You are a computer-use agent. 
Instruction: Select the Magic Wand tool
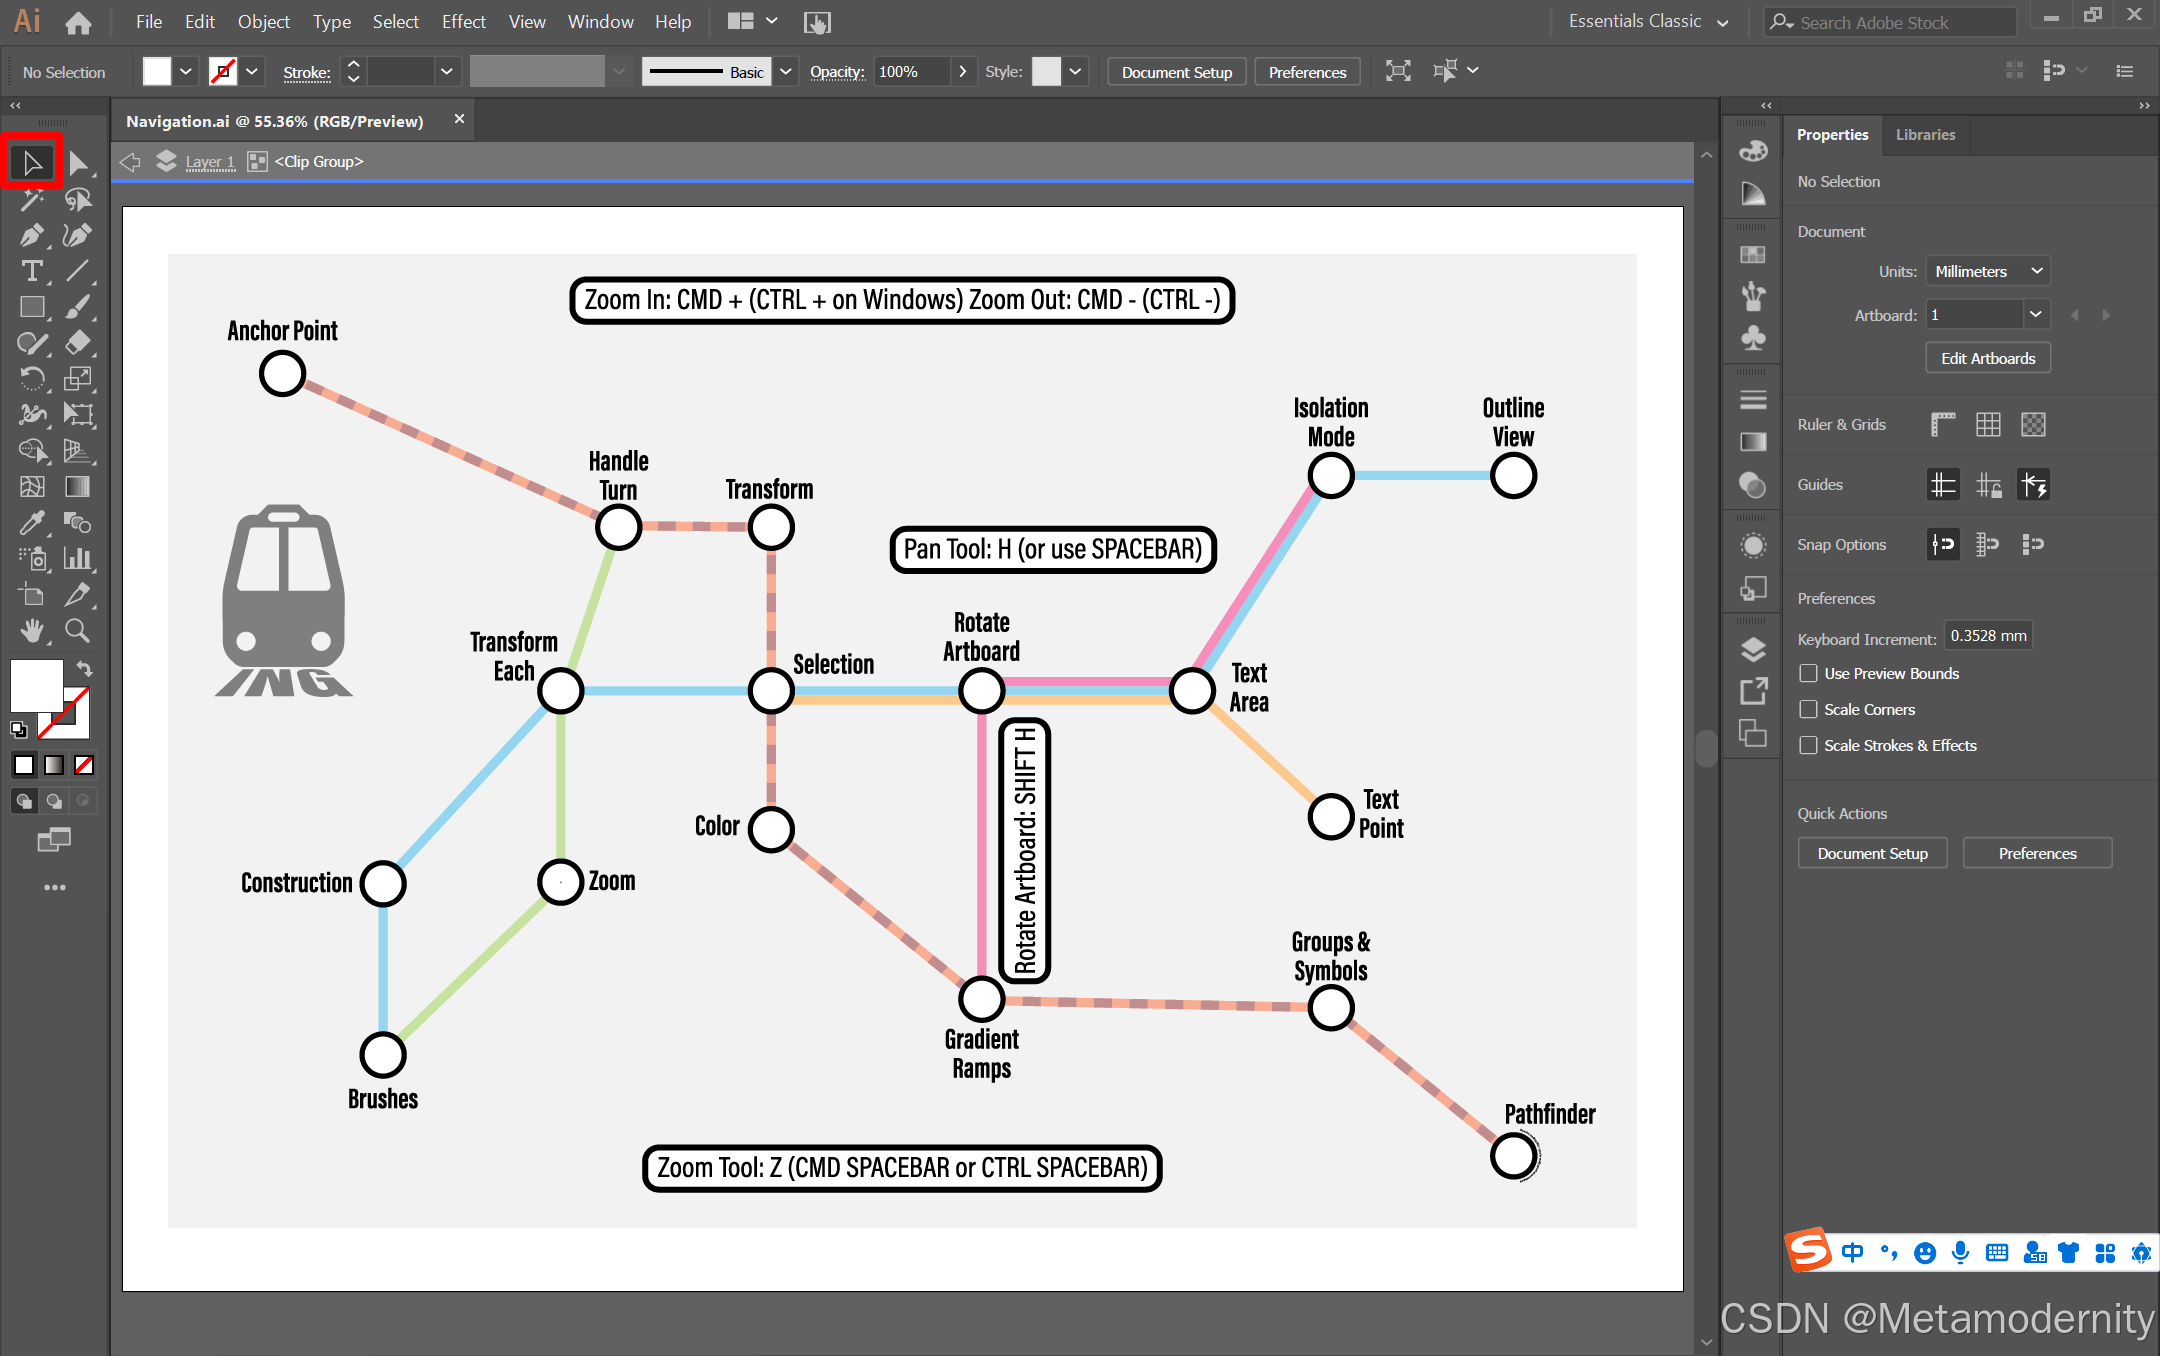[x=31, y=199]
